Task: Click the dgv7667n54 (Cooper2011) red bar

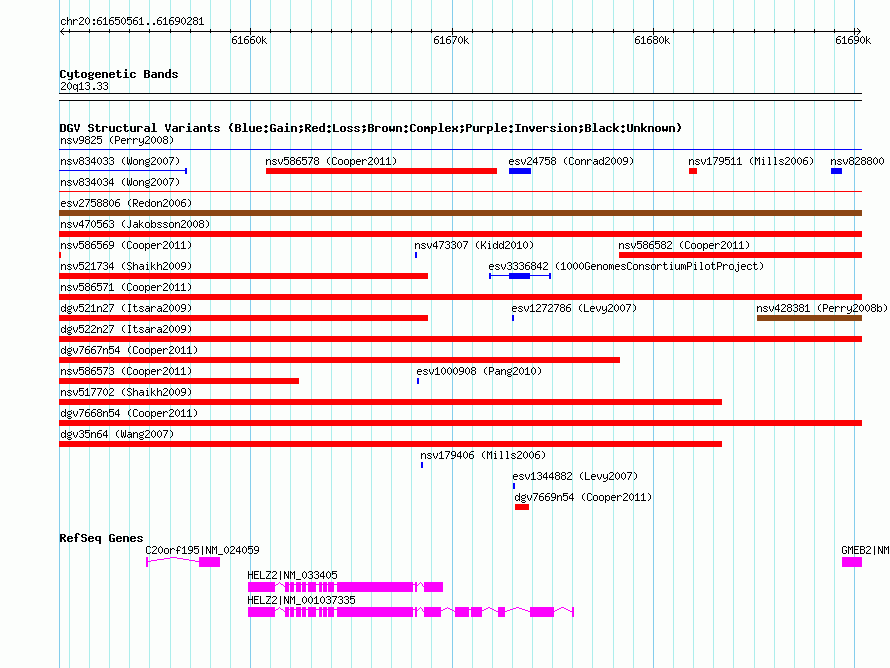Action: (339, 360)
